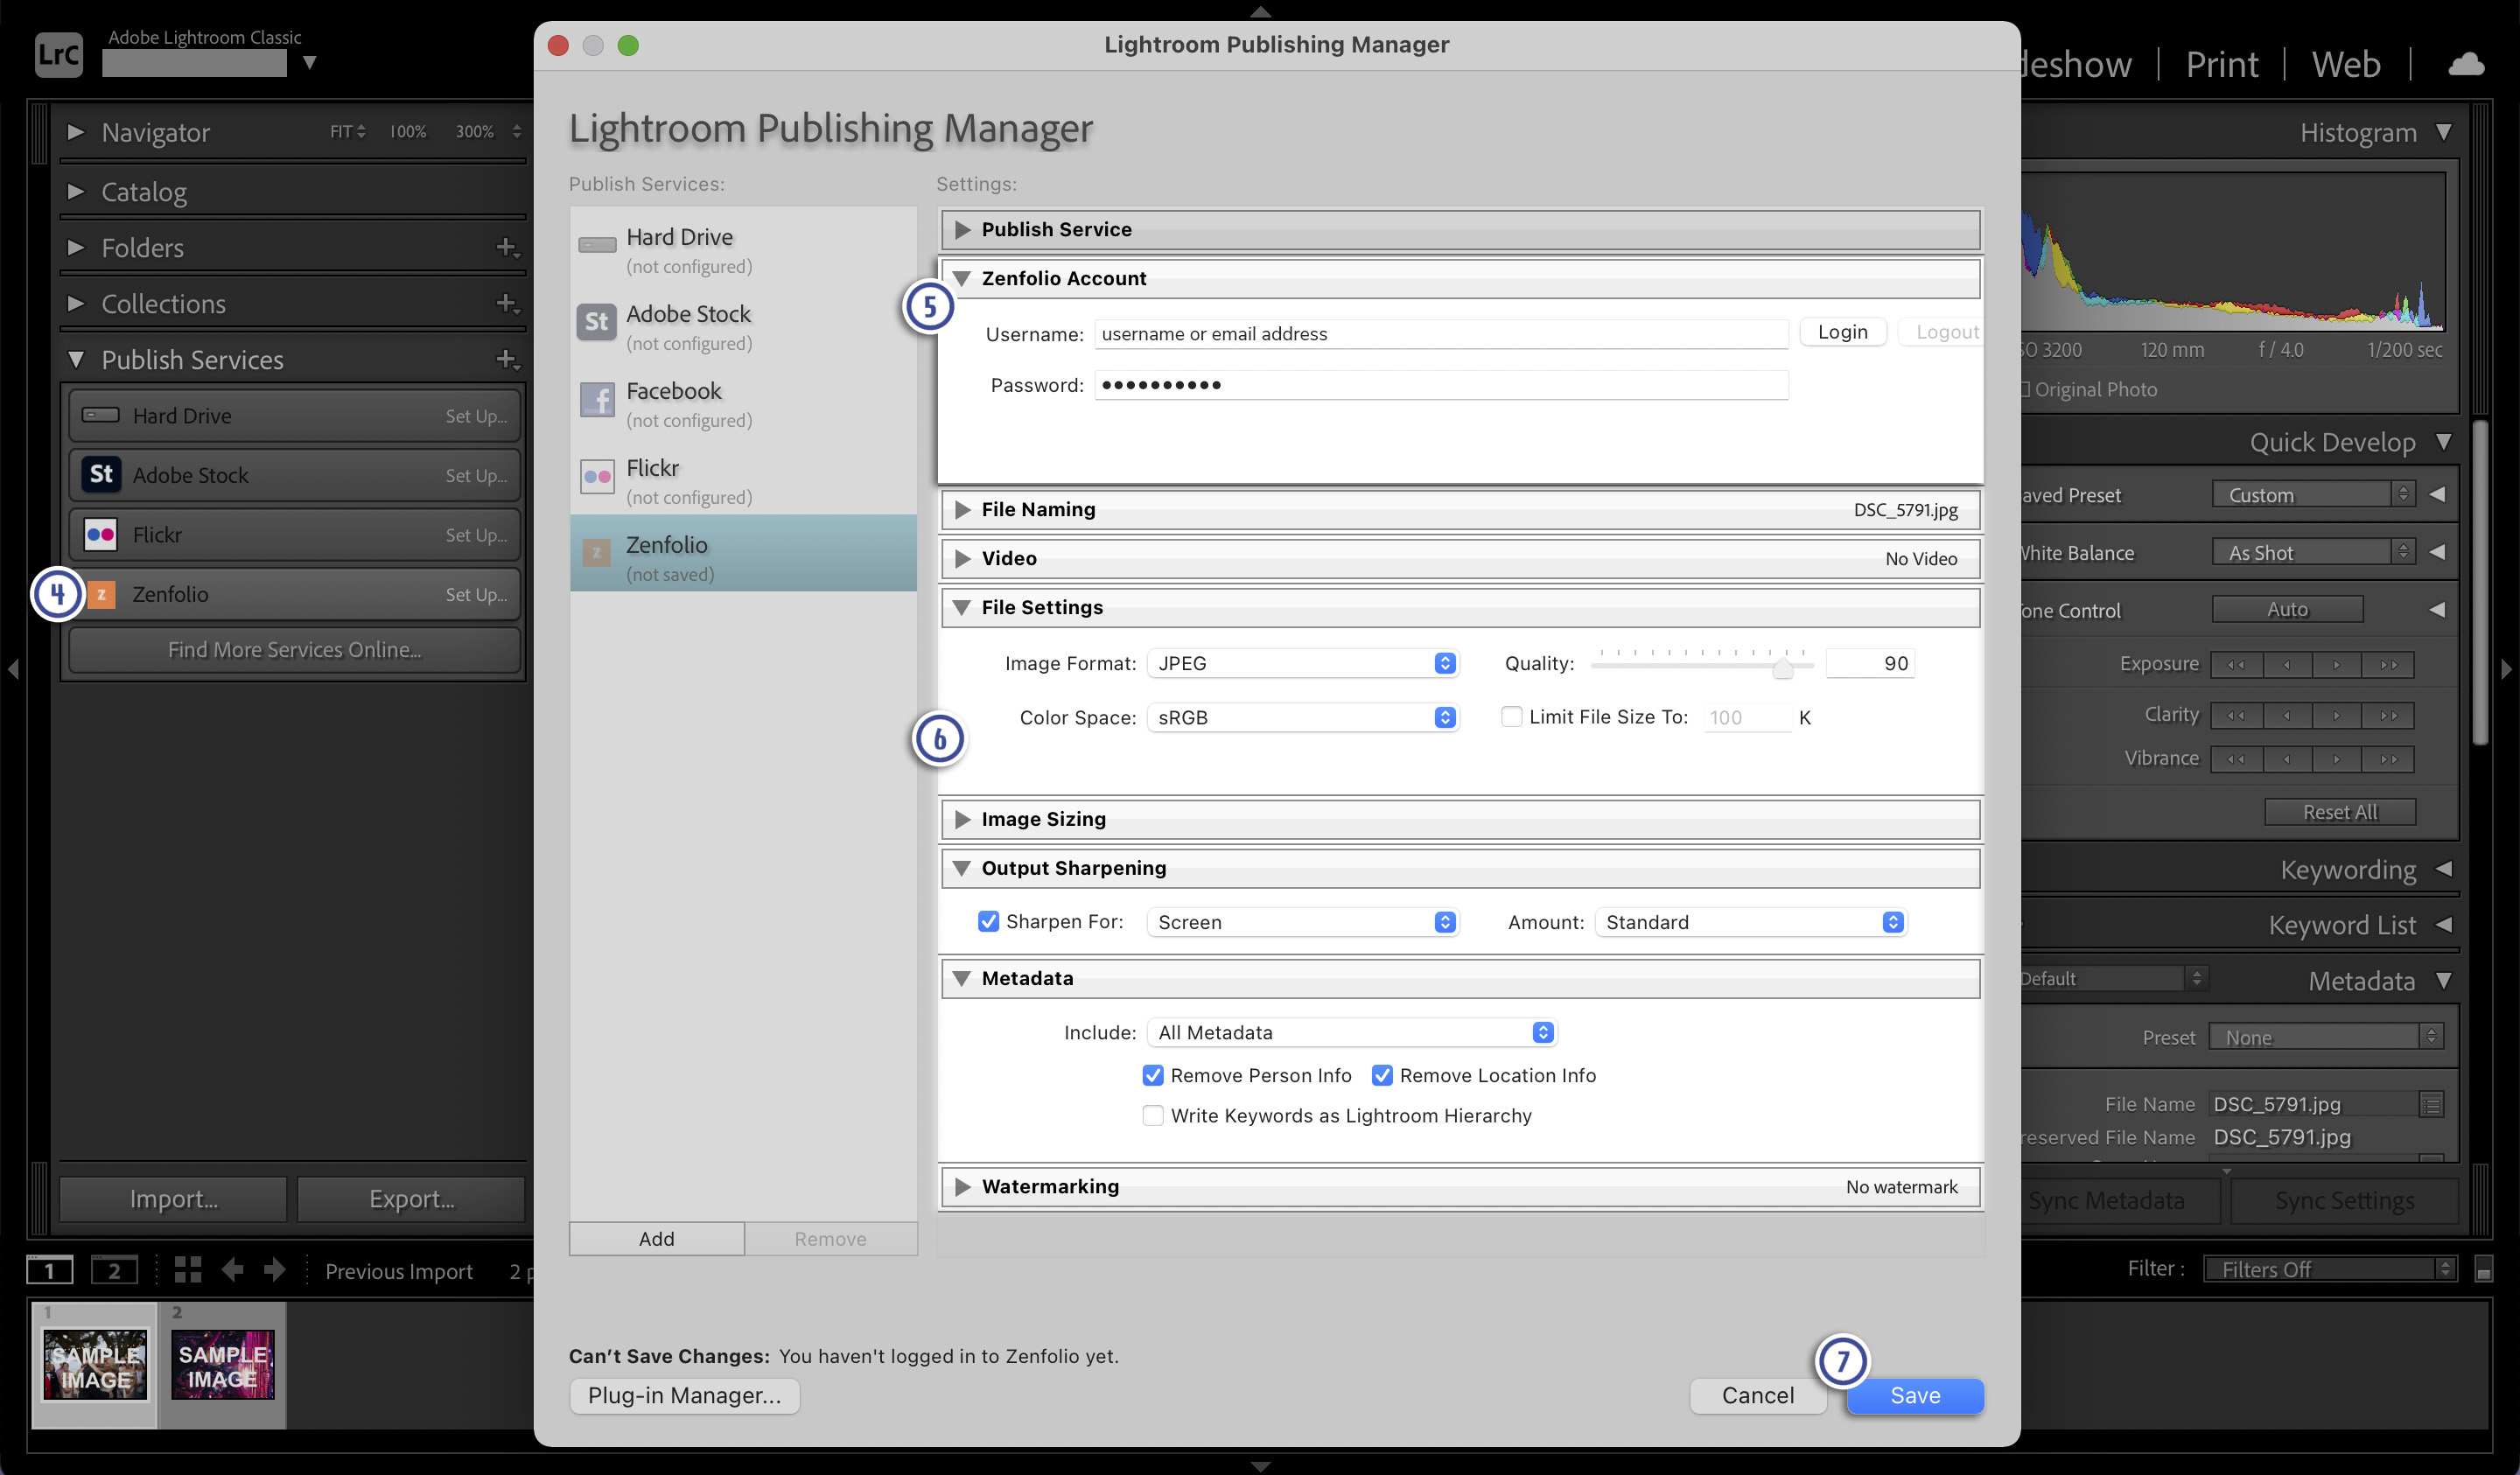Open the Image Format JPEG dropdown
Image resolution: width=2520 pixels, height=1475 pixels.
click(1303, 663)
